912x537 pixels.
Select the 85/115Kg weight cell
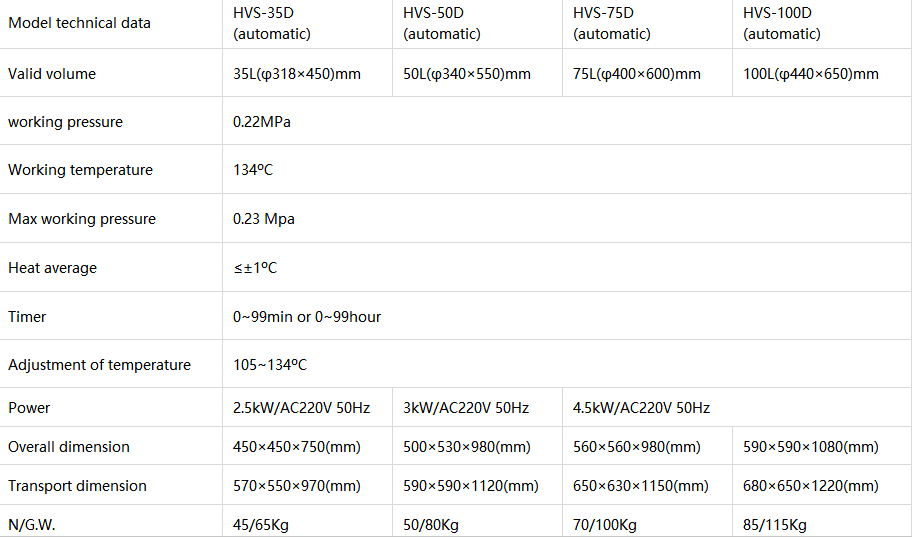click(x=775, y=525)
